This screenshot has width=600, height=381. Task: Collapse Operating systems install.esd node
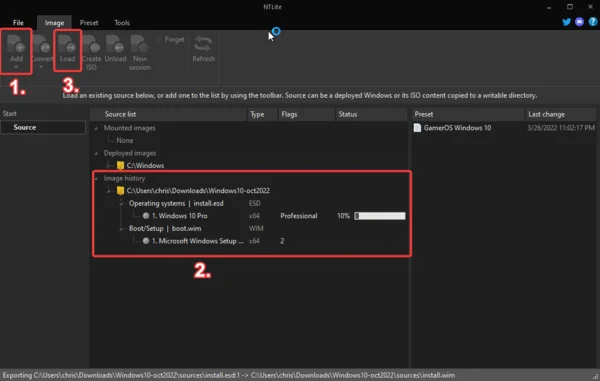tap(121, 204)
